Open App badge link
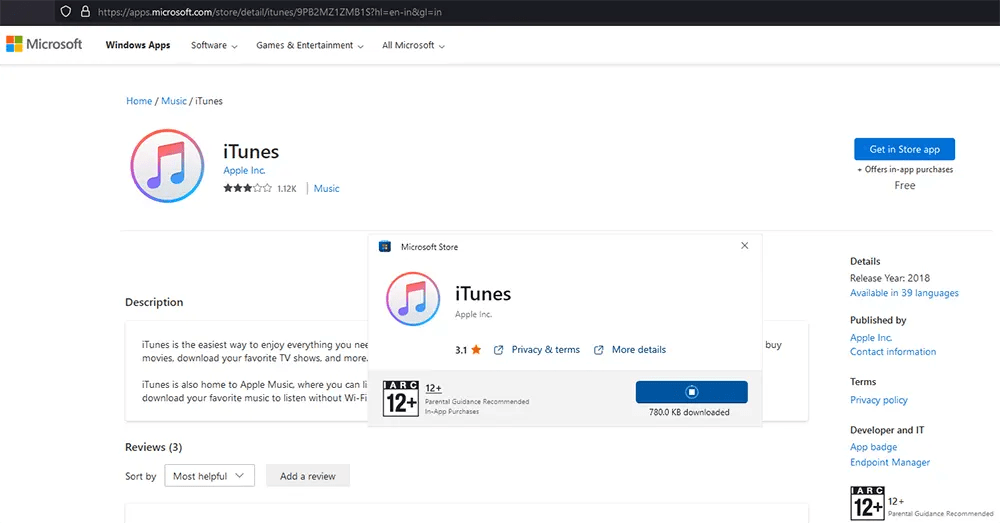The image size is (1000, 523). pyautogui.click(x=874, y=447)
